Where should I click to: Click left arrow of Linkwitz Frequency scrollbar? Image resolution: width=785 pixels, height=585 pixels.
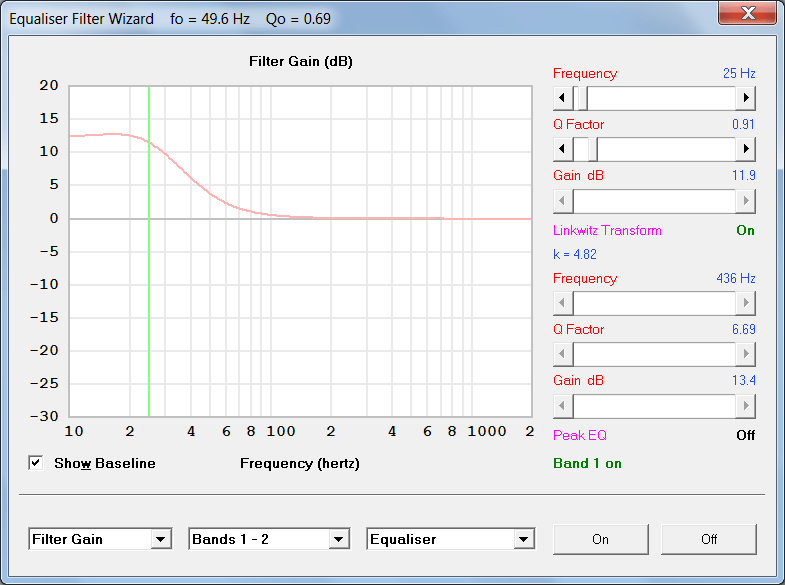(x=563, y=98)
